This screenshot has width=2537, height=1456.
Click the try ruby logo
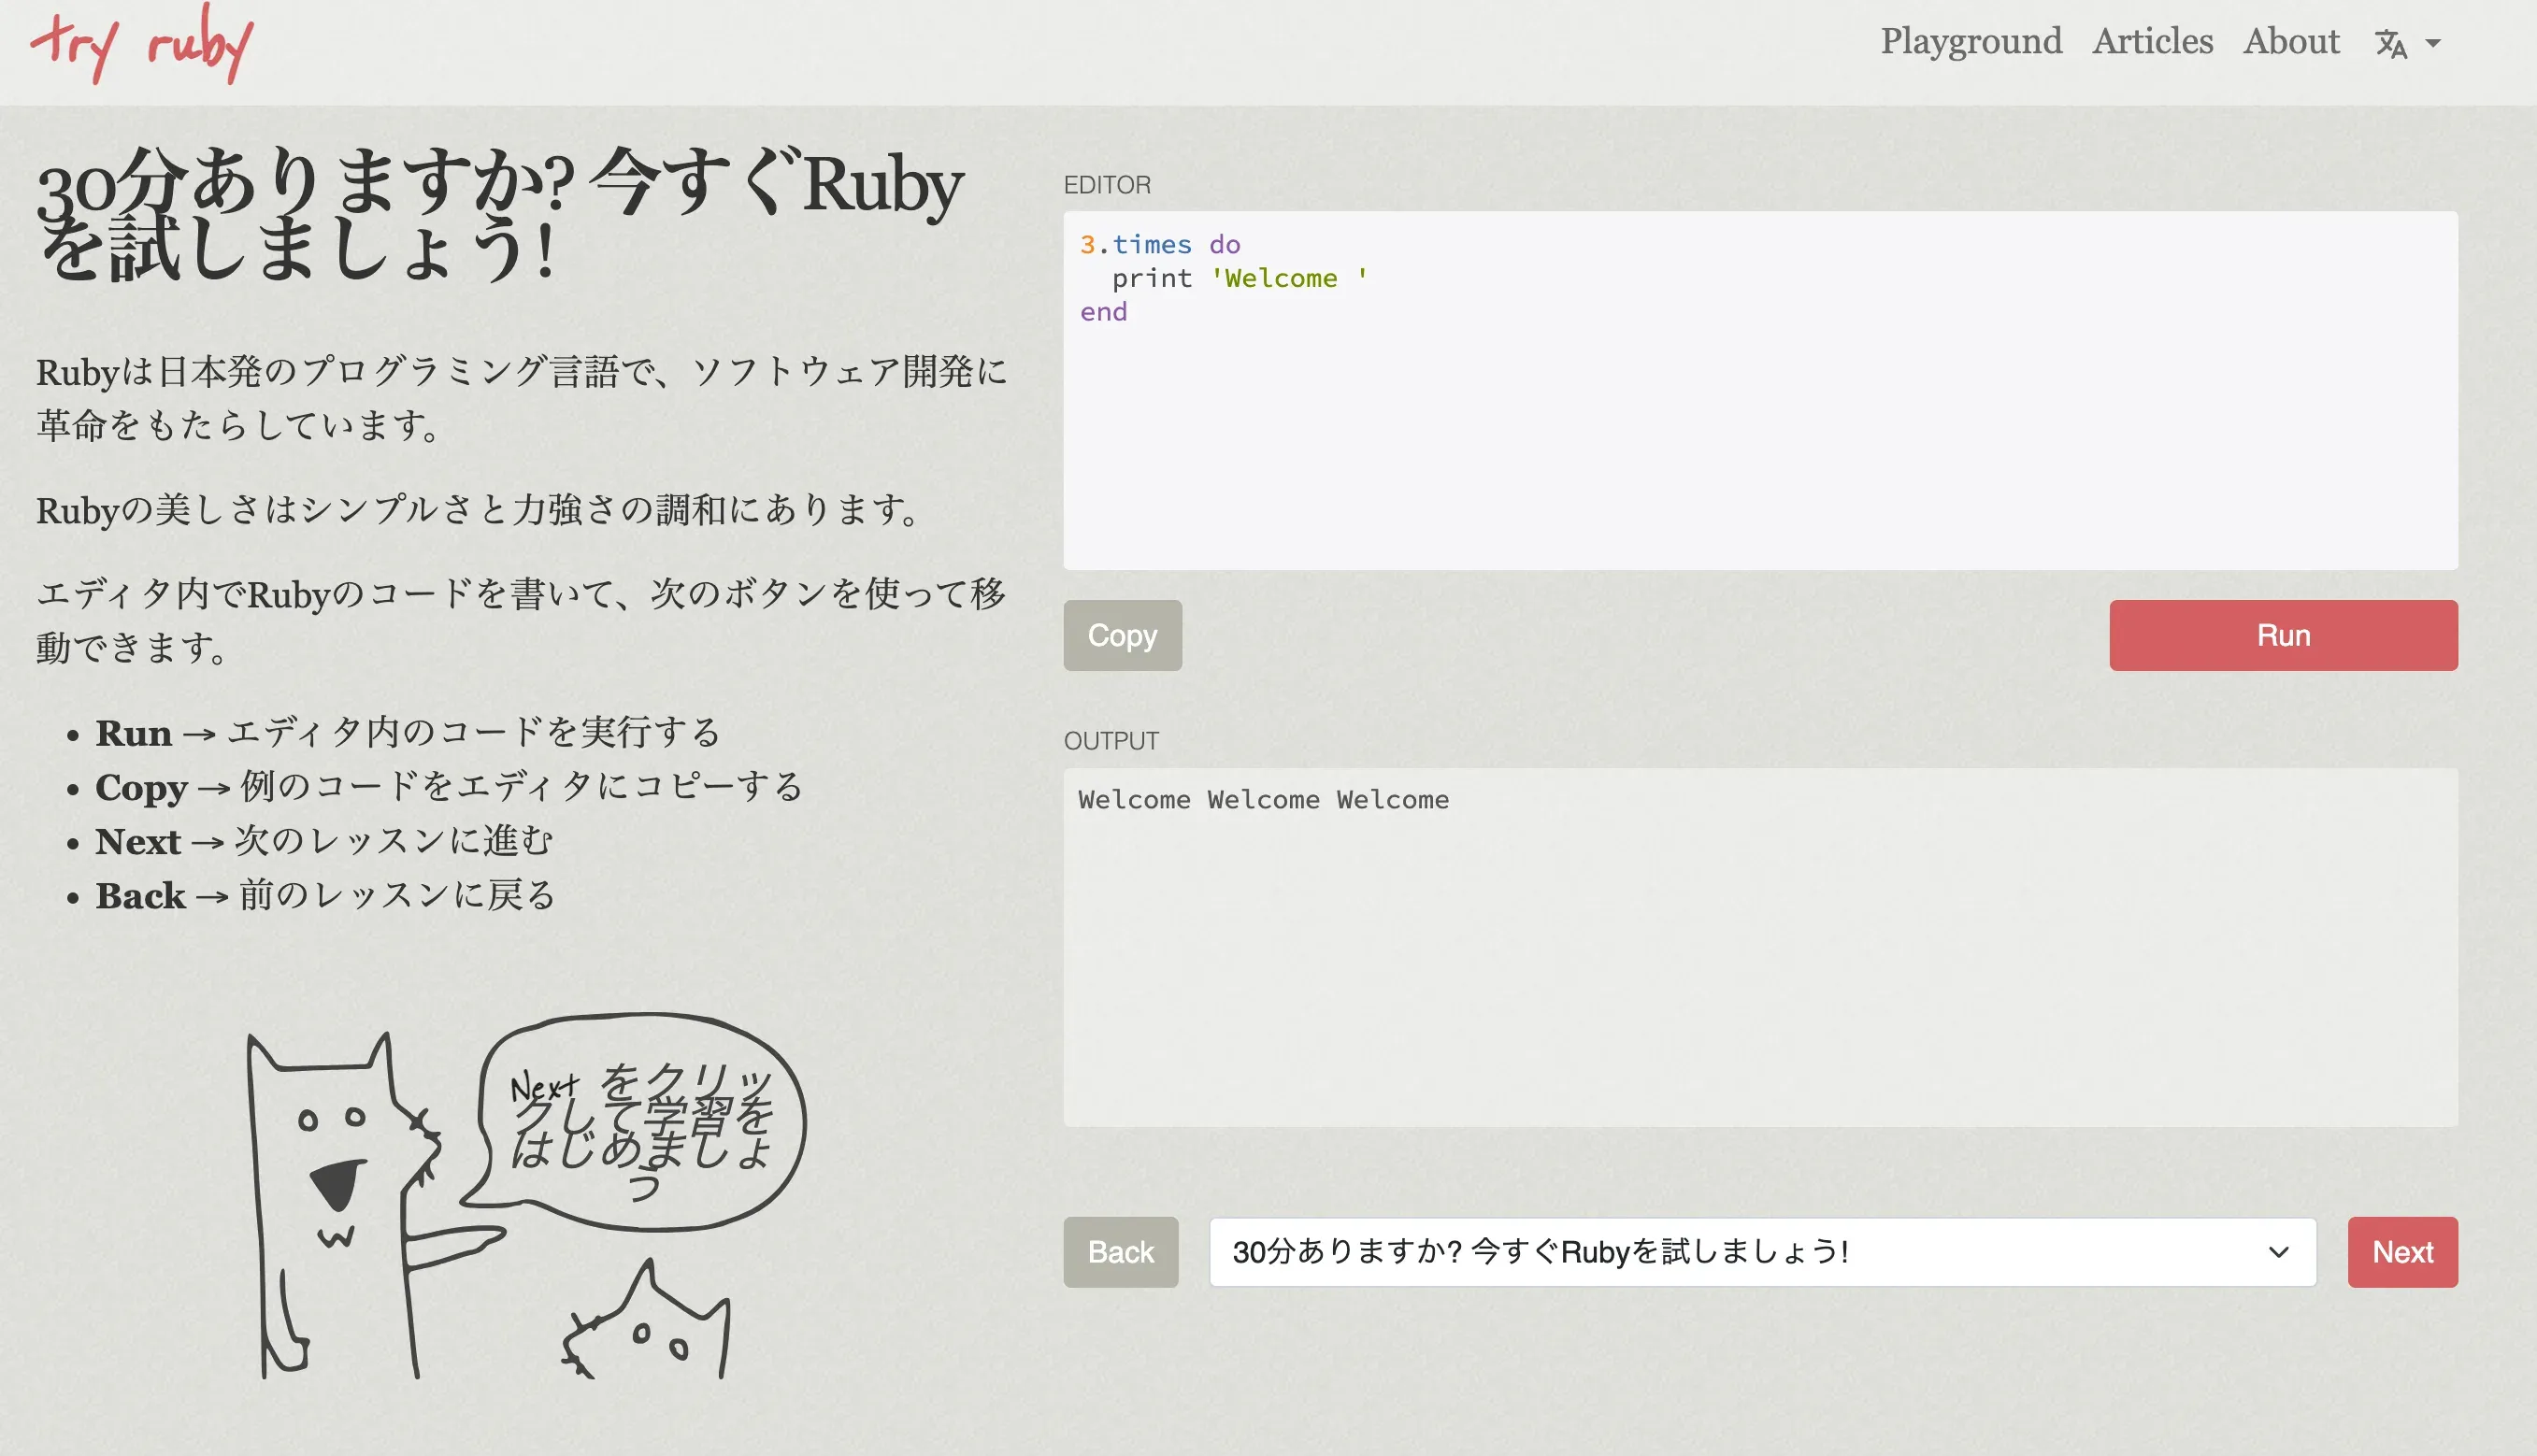tap(141, 44)
